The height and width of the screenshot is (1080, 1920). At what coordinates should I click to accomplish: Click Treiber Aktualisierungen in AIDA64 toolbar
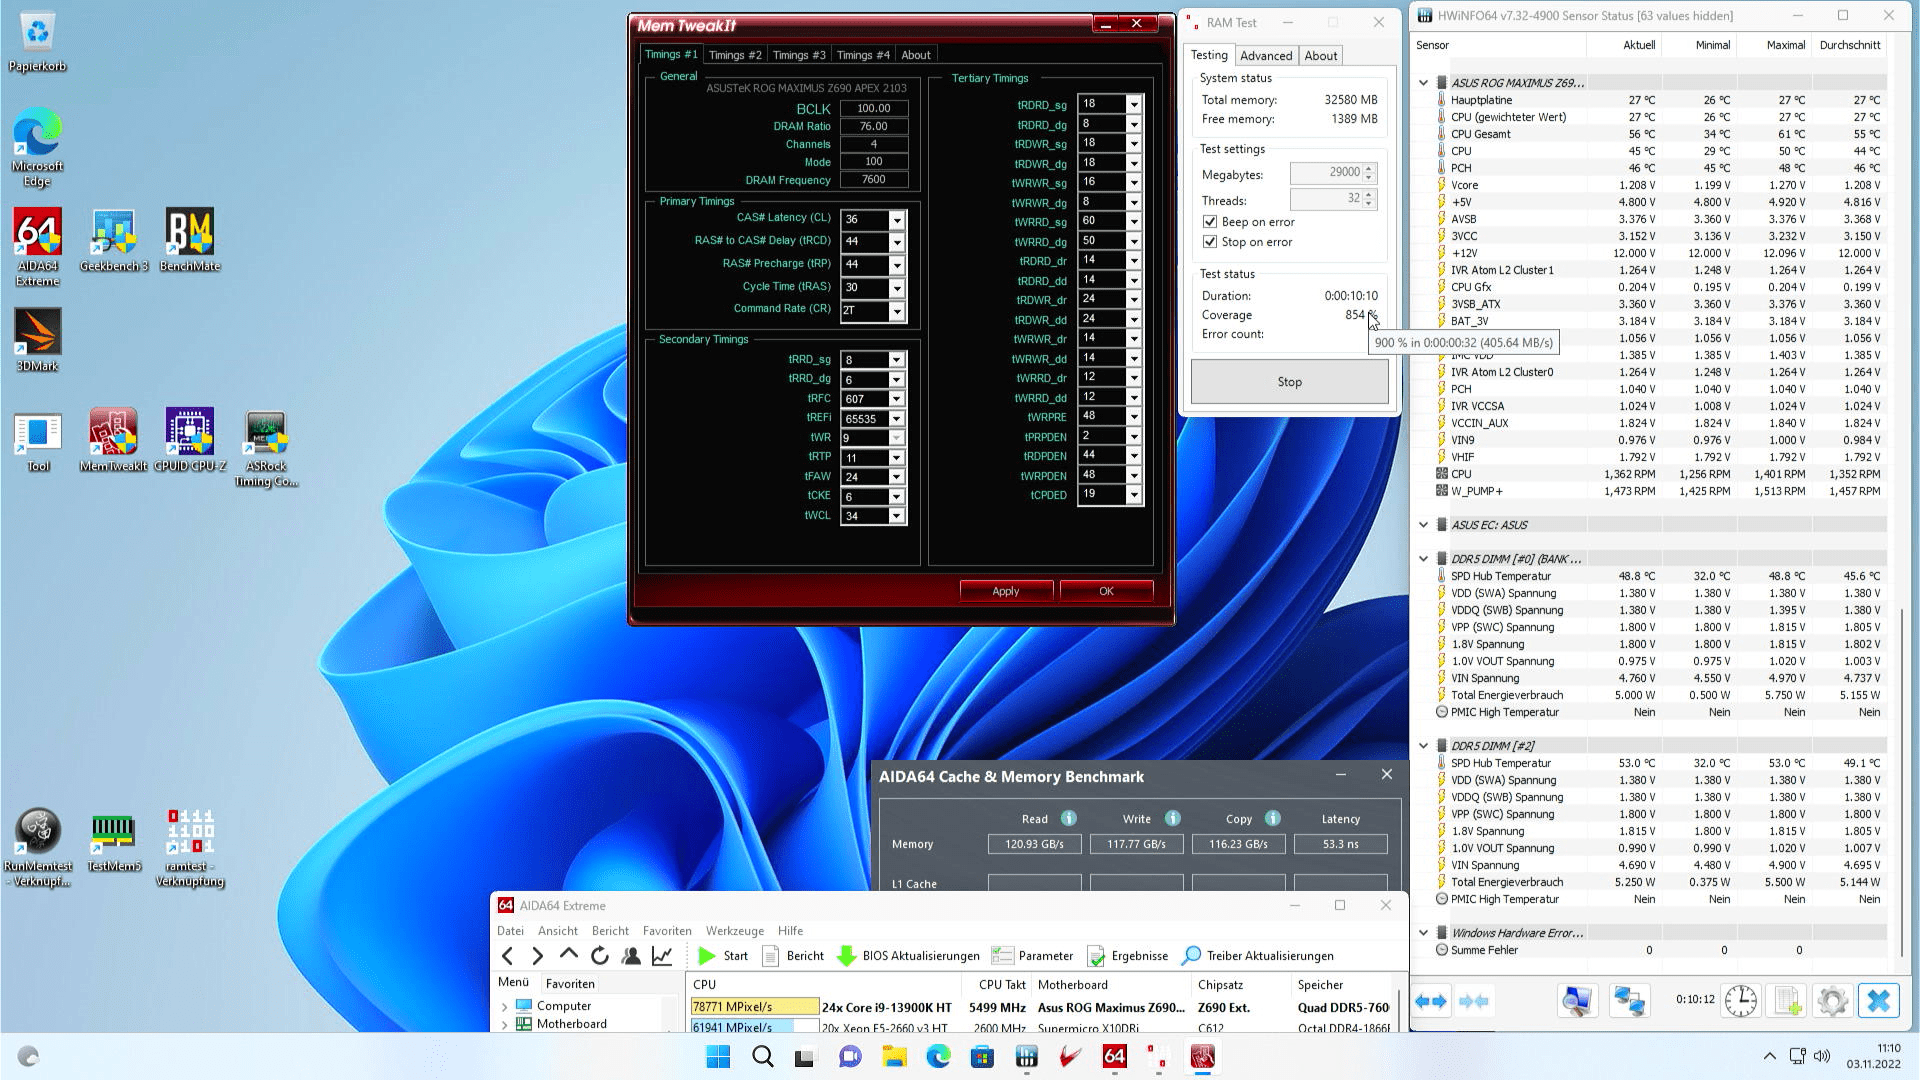(1258, 956)
